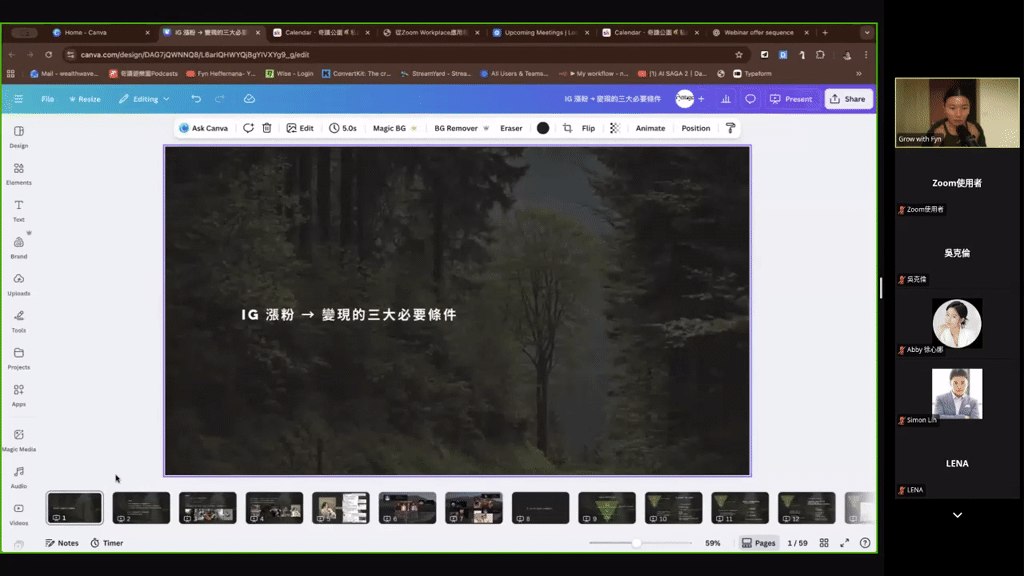Toggle the Notes panel at the bottom
The image size is (1024, 576).
[x=62, y=542]
